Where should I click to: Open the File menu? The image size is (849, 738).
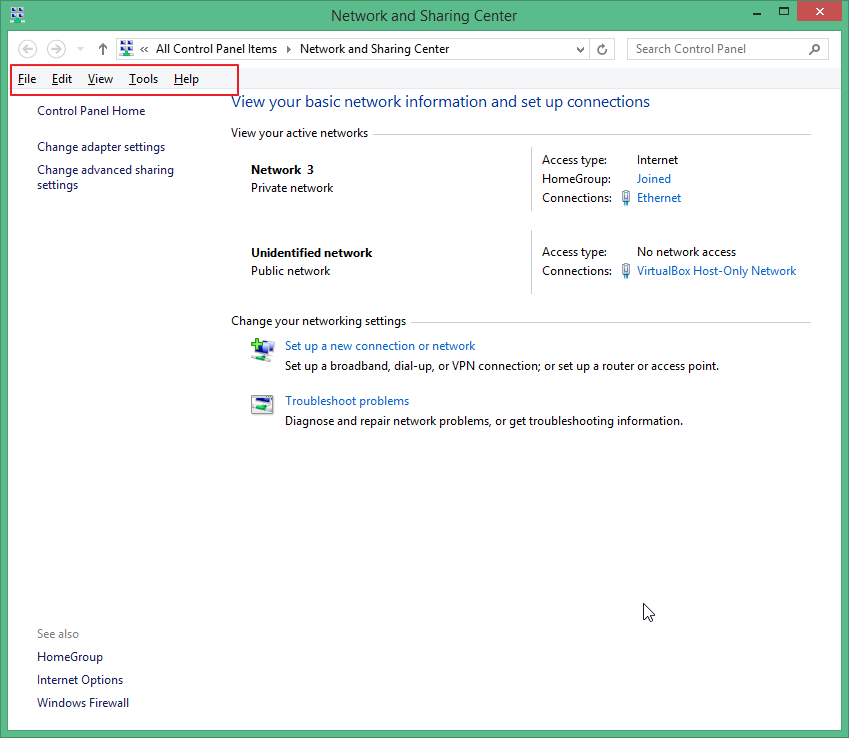point(27,79)
